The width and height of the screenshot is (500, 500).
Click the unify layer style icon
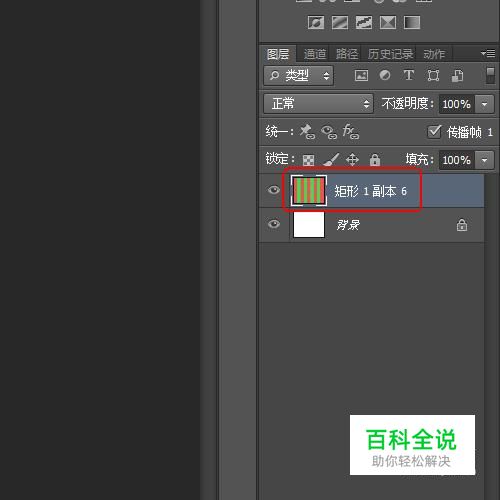(x=351, y=131)
